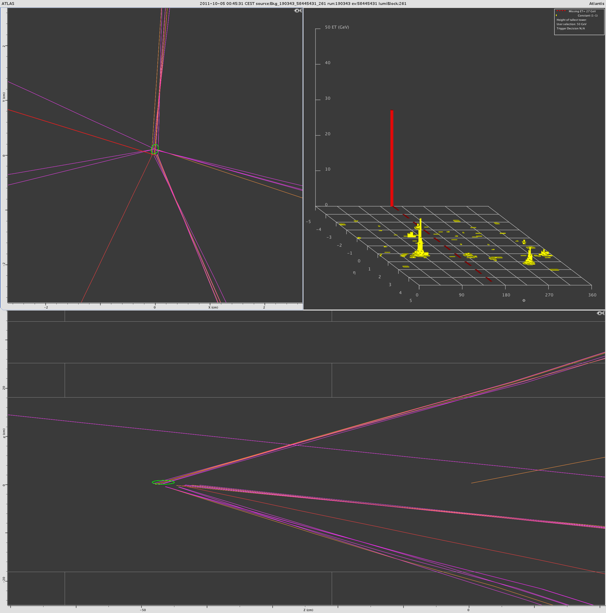Click the green vertex ellipse in the bottom view

click(163, 482)
